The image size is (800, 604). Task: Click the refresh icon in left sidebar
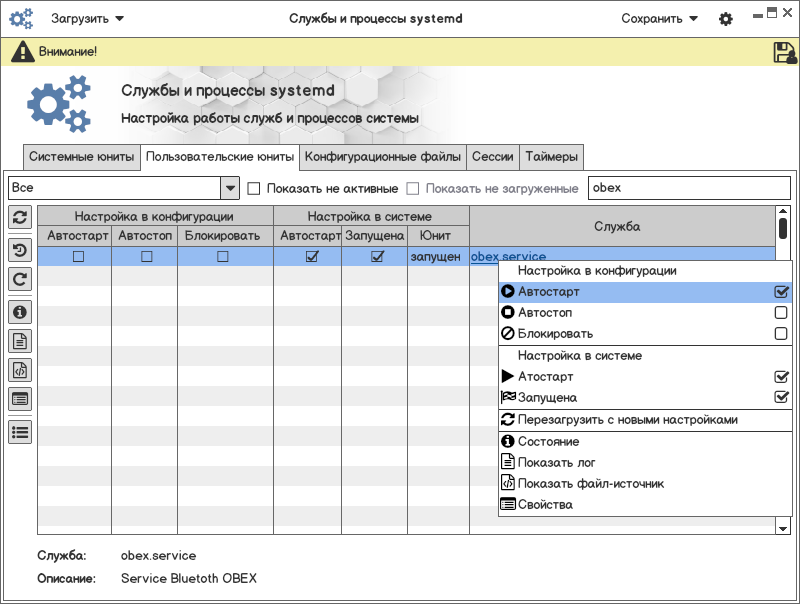click(20, 217)
